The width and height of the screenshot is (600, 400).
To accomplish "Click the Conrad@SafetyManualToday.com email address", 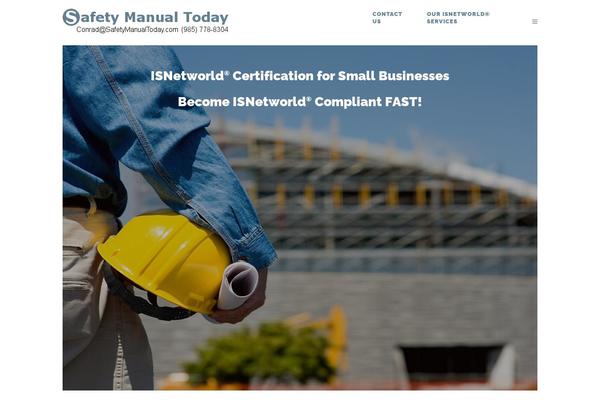I will tap(127, 29).
